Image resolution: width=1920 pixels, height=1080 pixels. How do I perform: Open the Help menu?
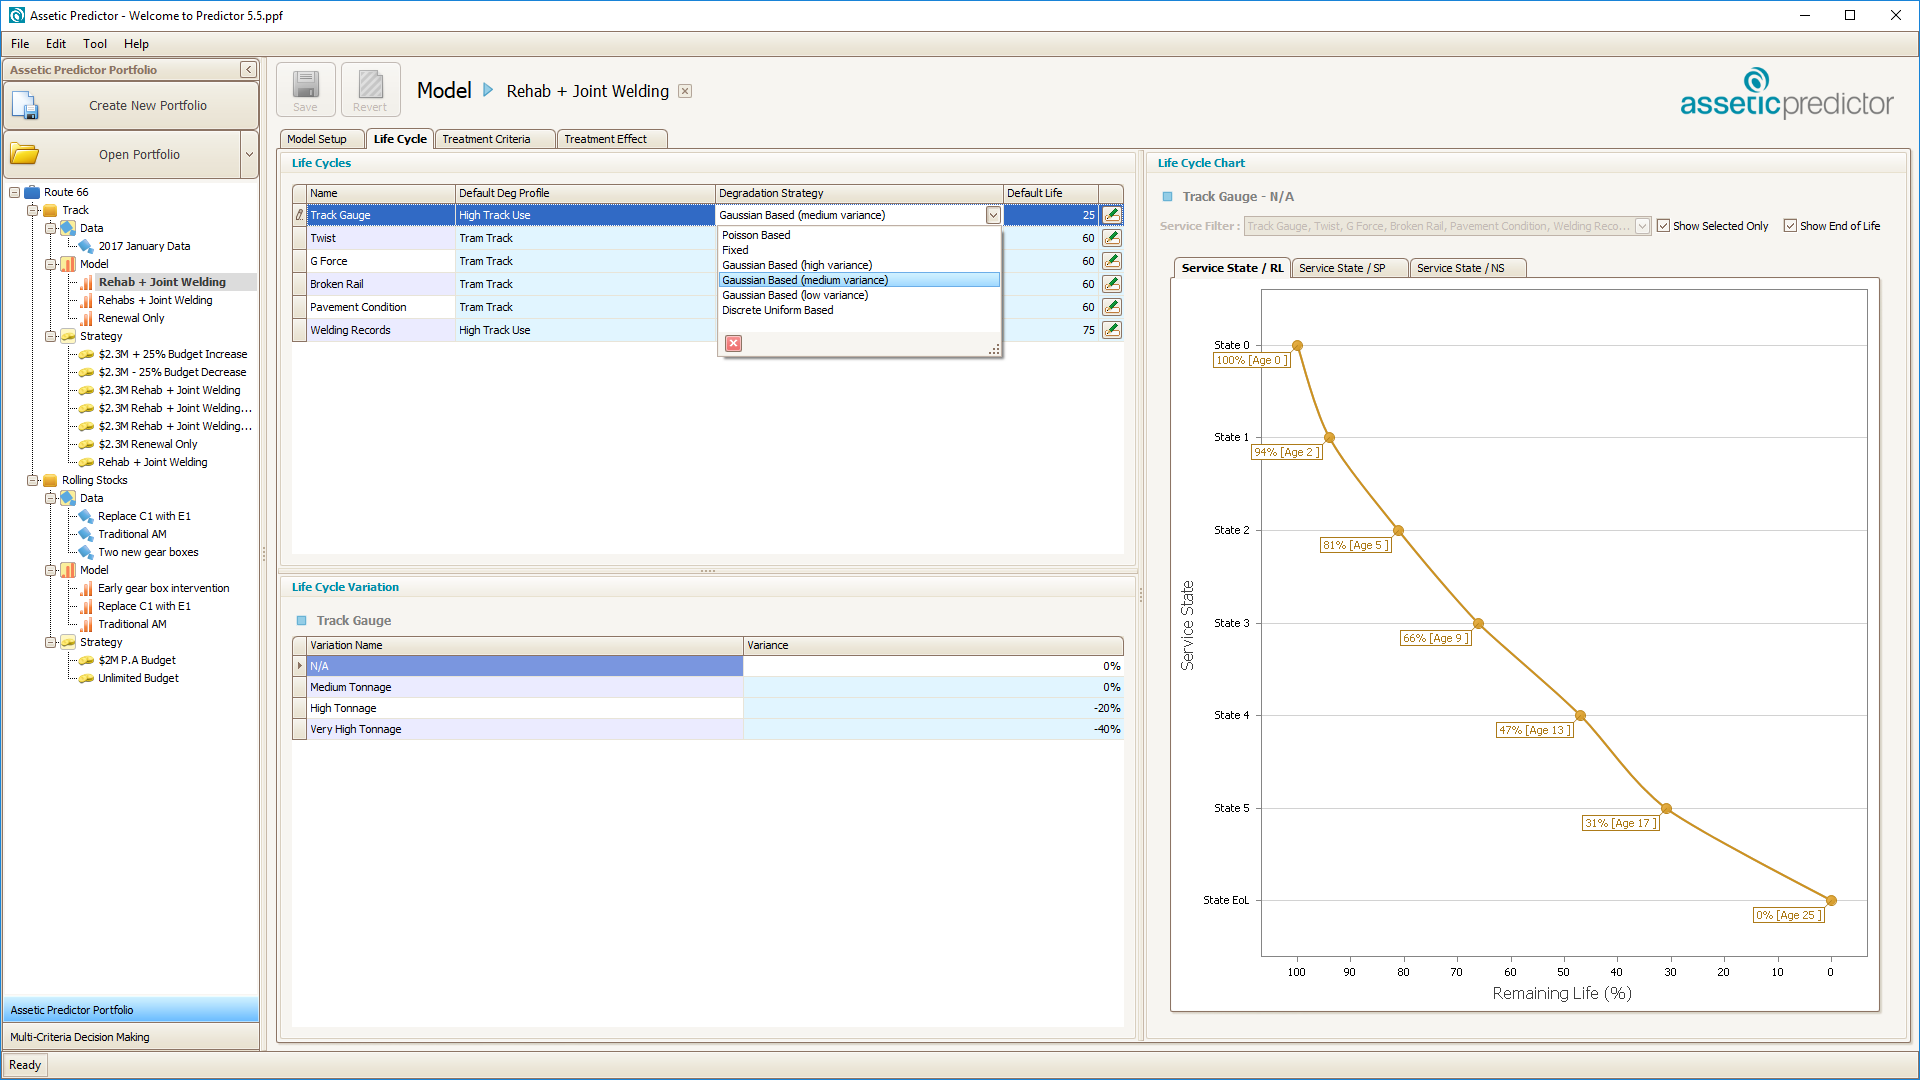136,44
